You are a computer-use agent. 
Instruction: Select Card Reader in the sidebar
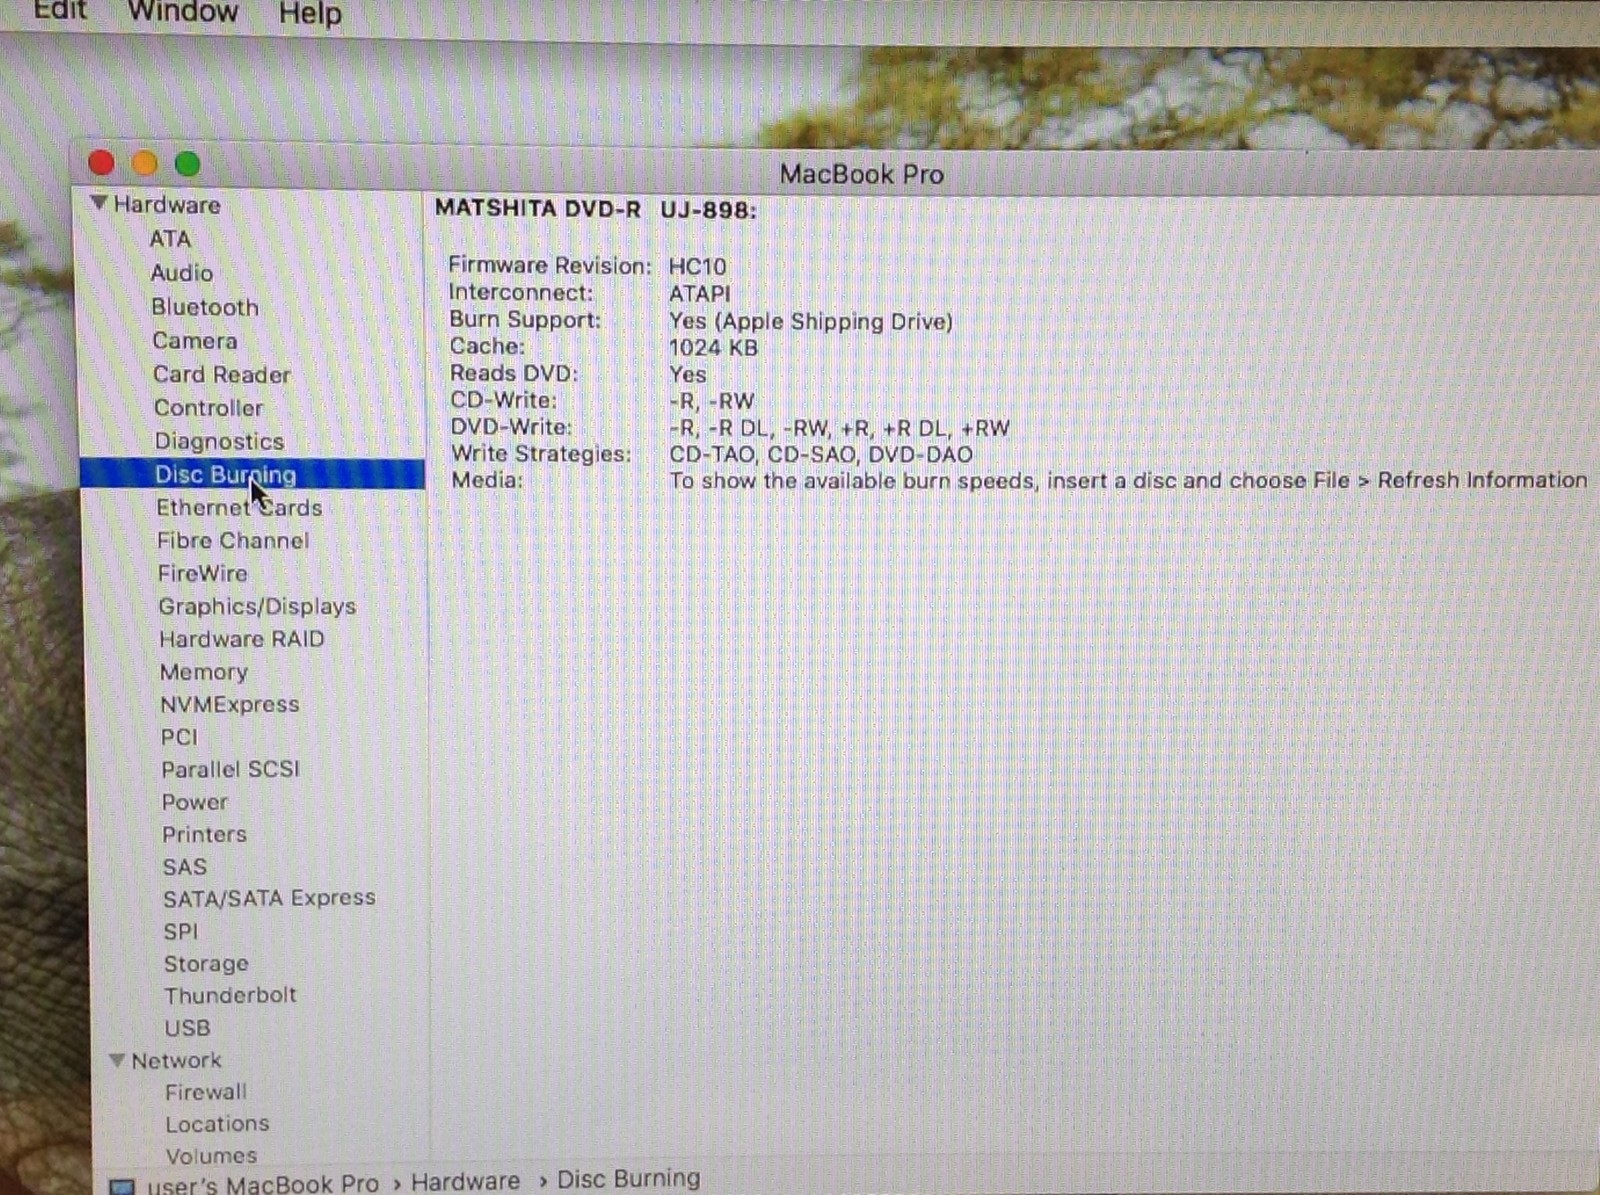[x=222, y=375]
